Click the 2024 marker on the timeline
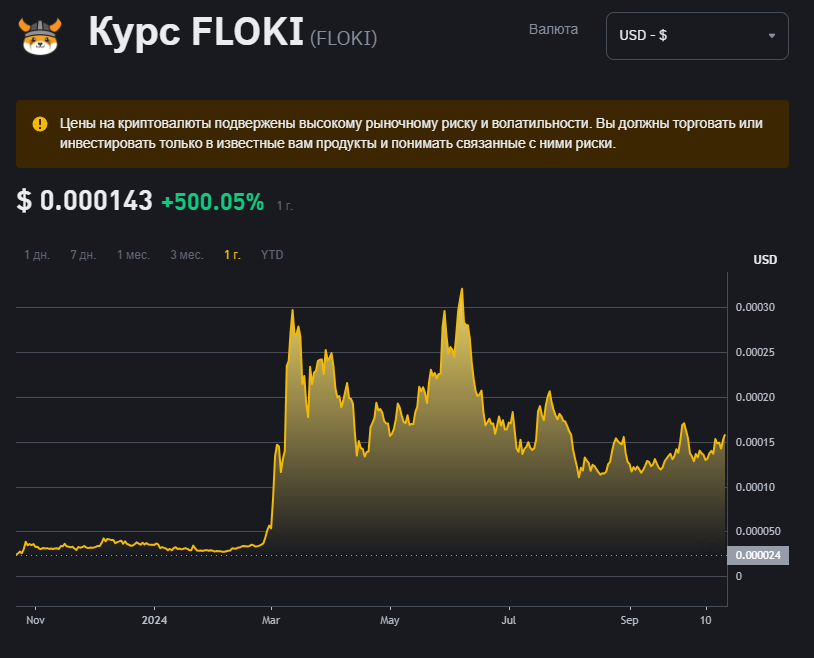This screenshot has width=814, height=658. pyautogui.click(x=152, y=620)
